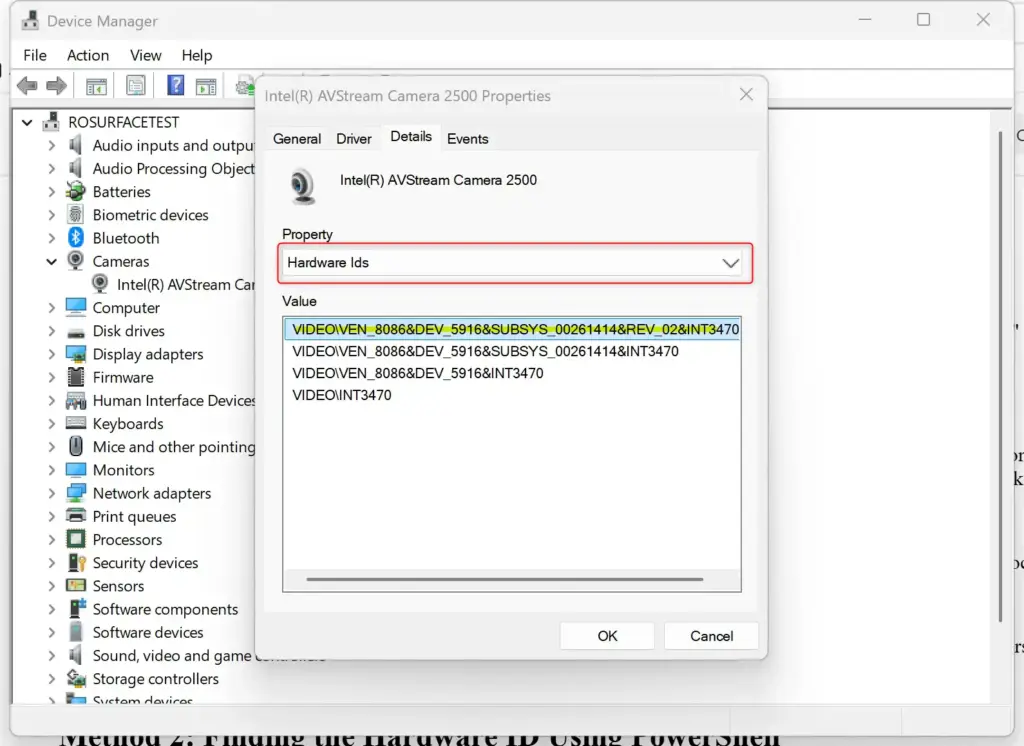Viewport: 1024px width, 746px height.
Task: Click the Human Interface Devices icon
Action: 76,400
